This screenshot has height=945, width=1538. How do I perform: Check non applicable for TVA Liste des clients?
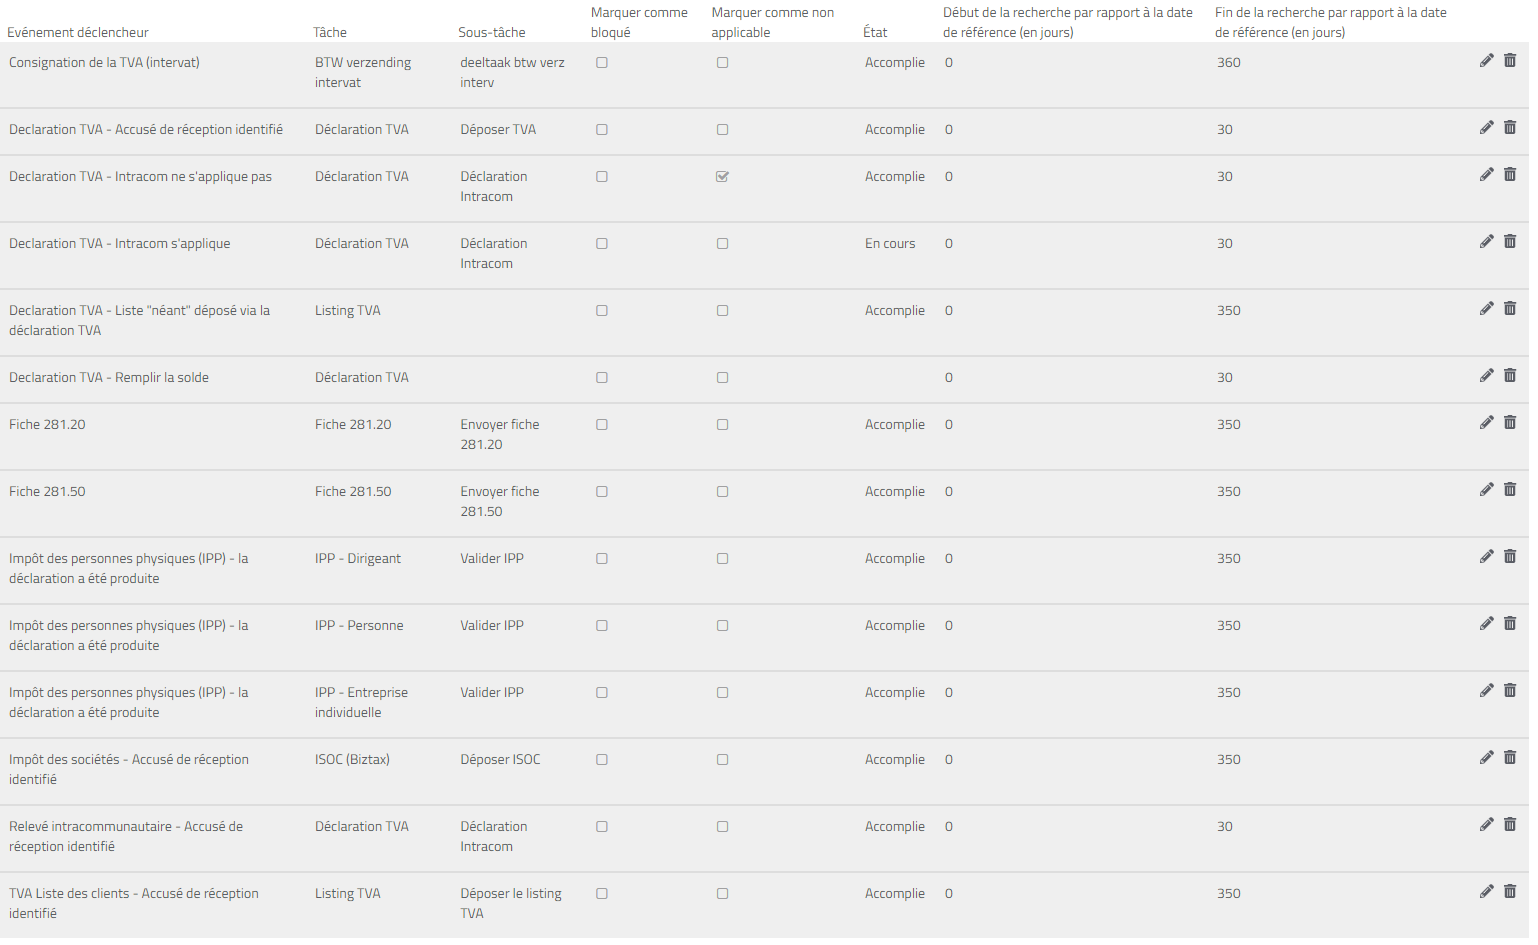[x=722, y=894]
